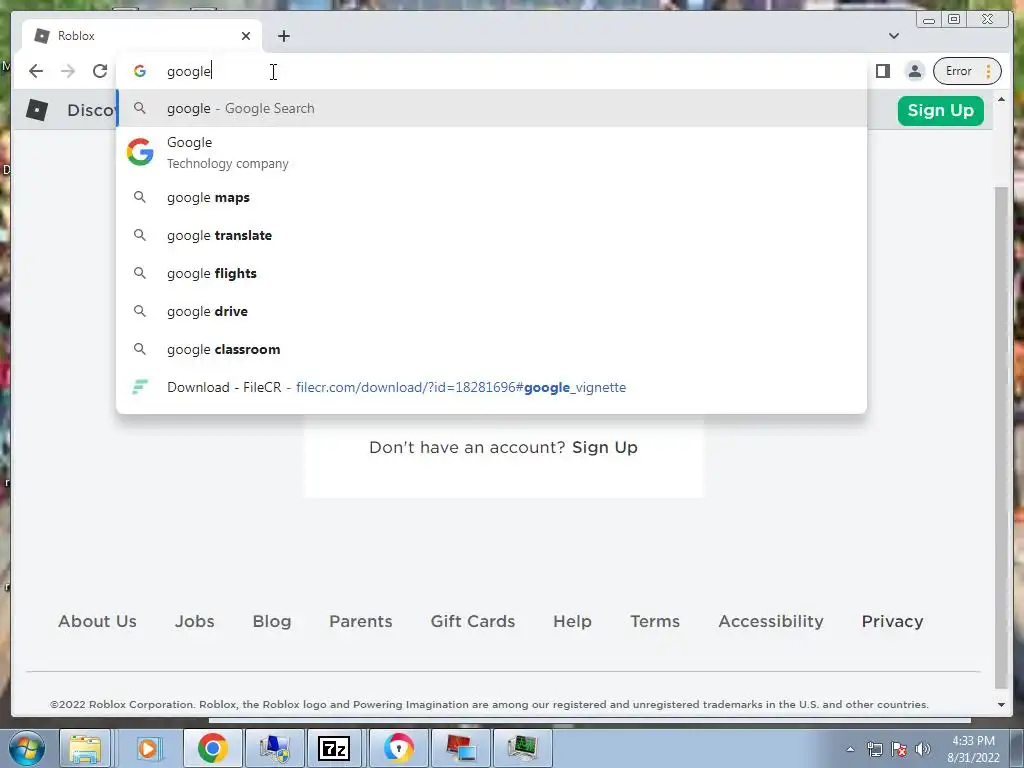Select the google flights suggestion

point(492,273)
